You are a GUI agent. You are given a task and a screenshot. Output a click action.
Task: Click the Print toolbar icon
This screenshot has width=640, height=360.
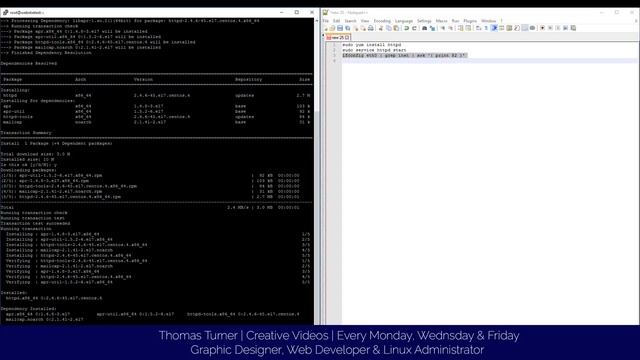[371, 28]
